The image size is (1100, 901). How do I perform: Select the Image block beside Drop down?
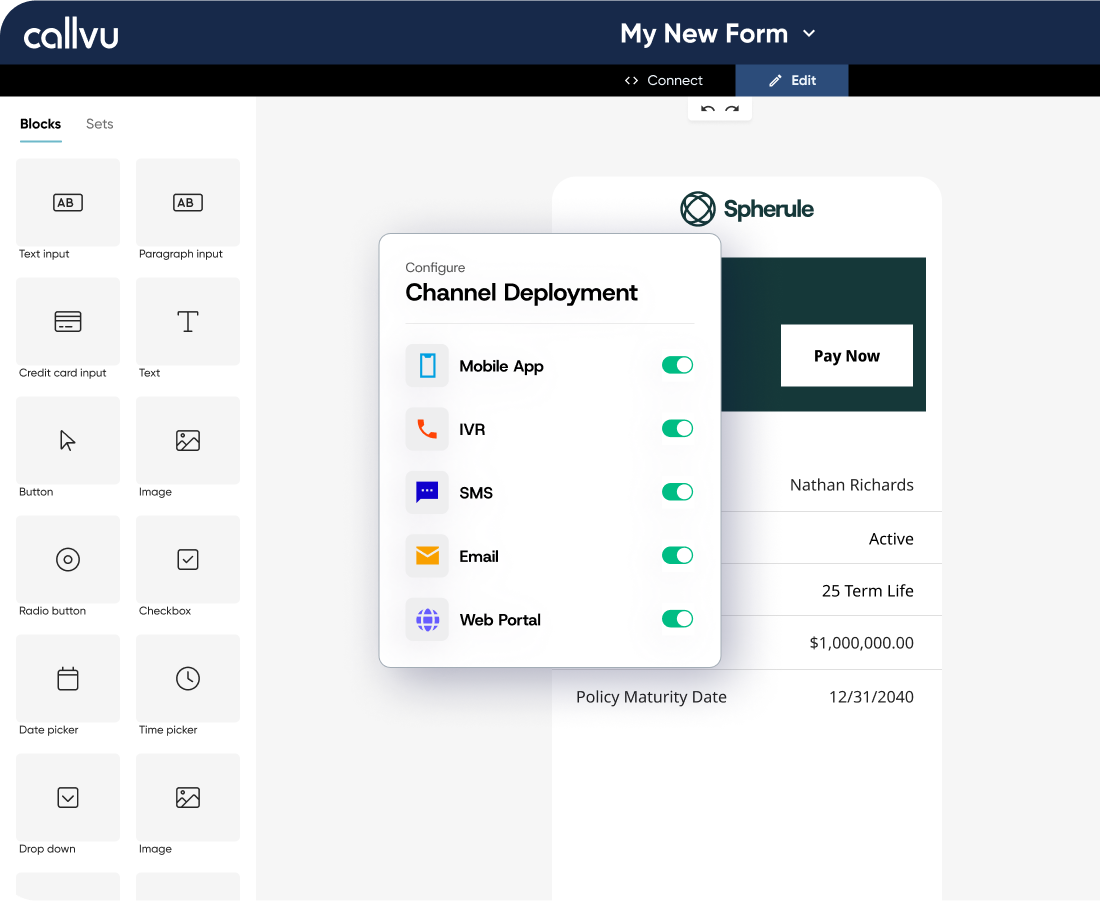pos(187,797)
